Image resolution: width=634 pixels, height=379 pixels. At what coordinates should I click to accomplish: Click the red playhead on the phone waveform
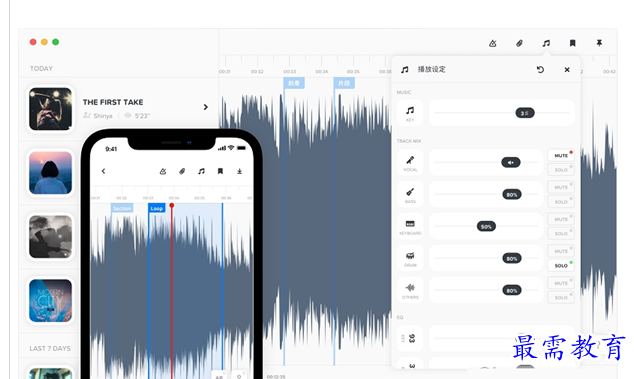(172, 206)
